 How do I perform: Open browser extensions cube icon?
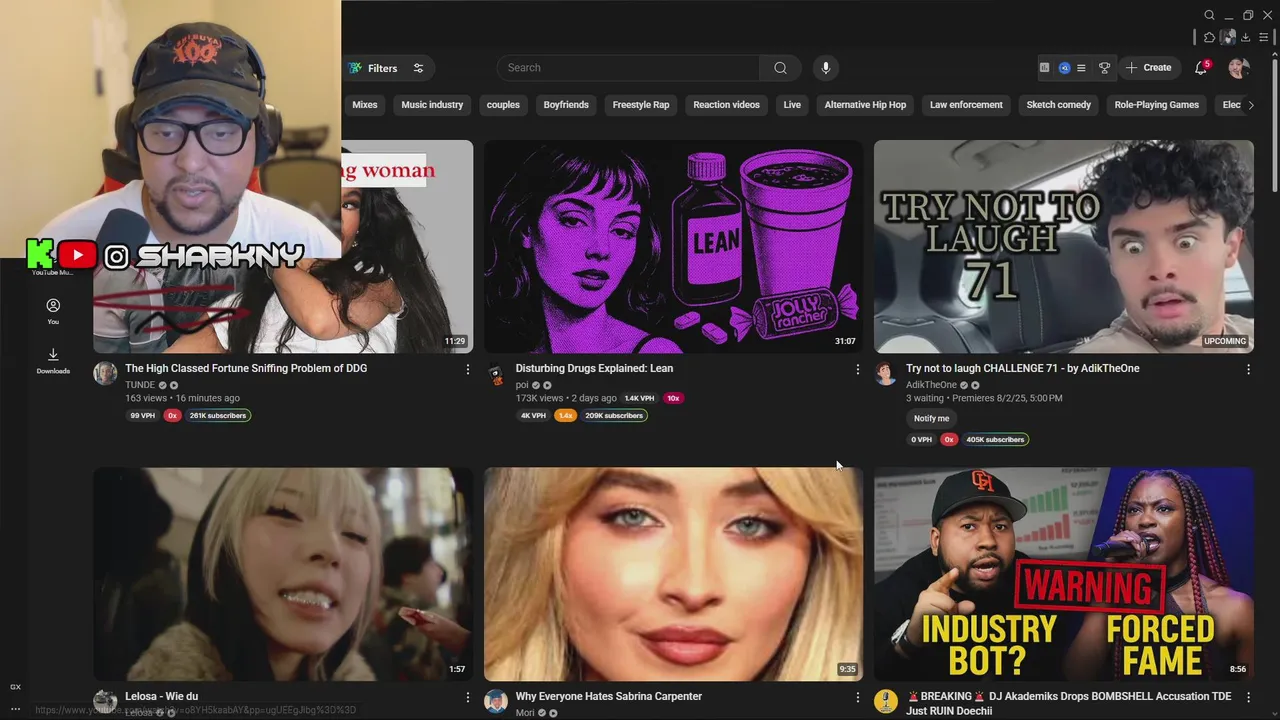tap(1209, 37)
